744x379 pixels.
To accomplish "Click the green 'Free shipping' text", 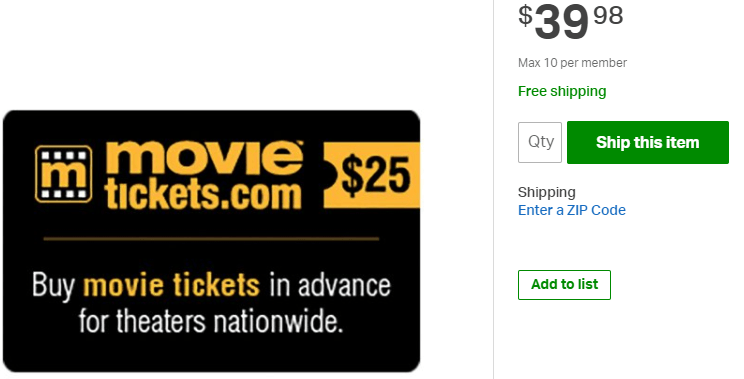I will 562,91.
